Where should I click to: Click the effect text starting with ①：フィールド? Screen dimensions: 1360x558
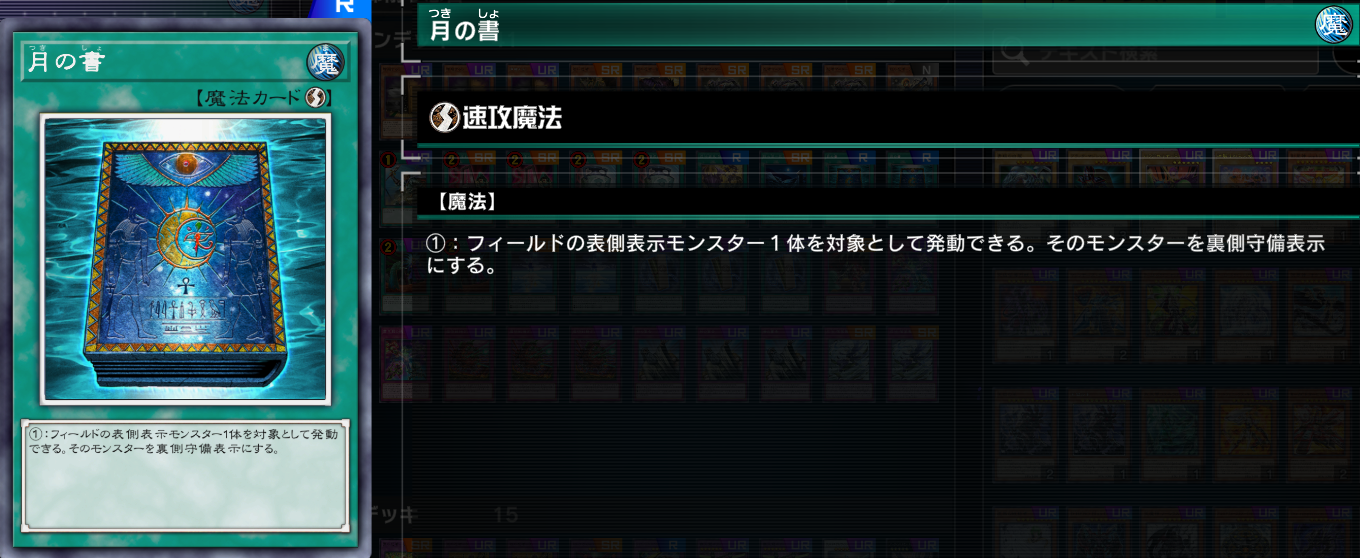875,255
